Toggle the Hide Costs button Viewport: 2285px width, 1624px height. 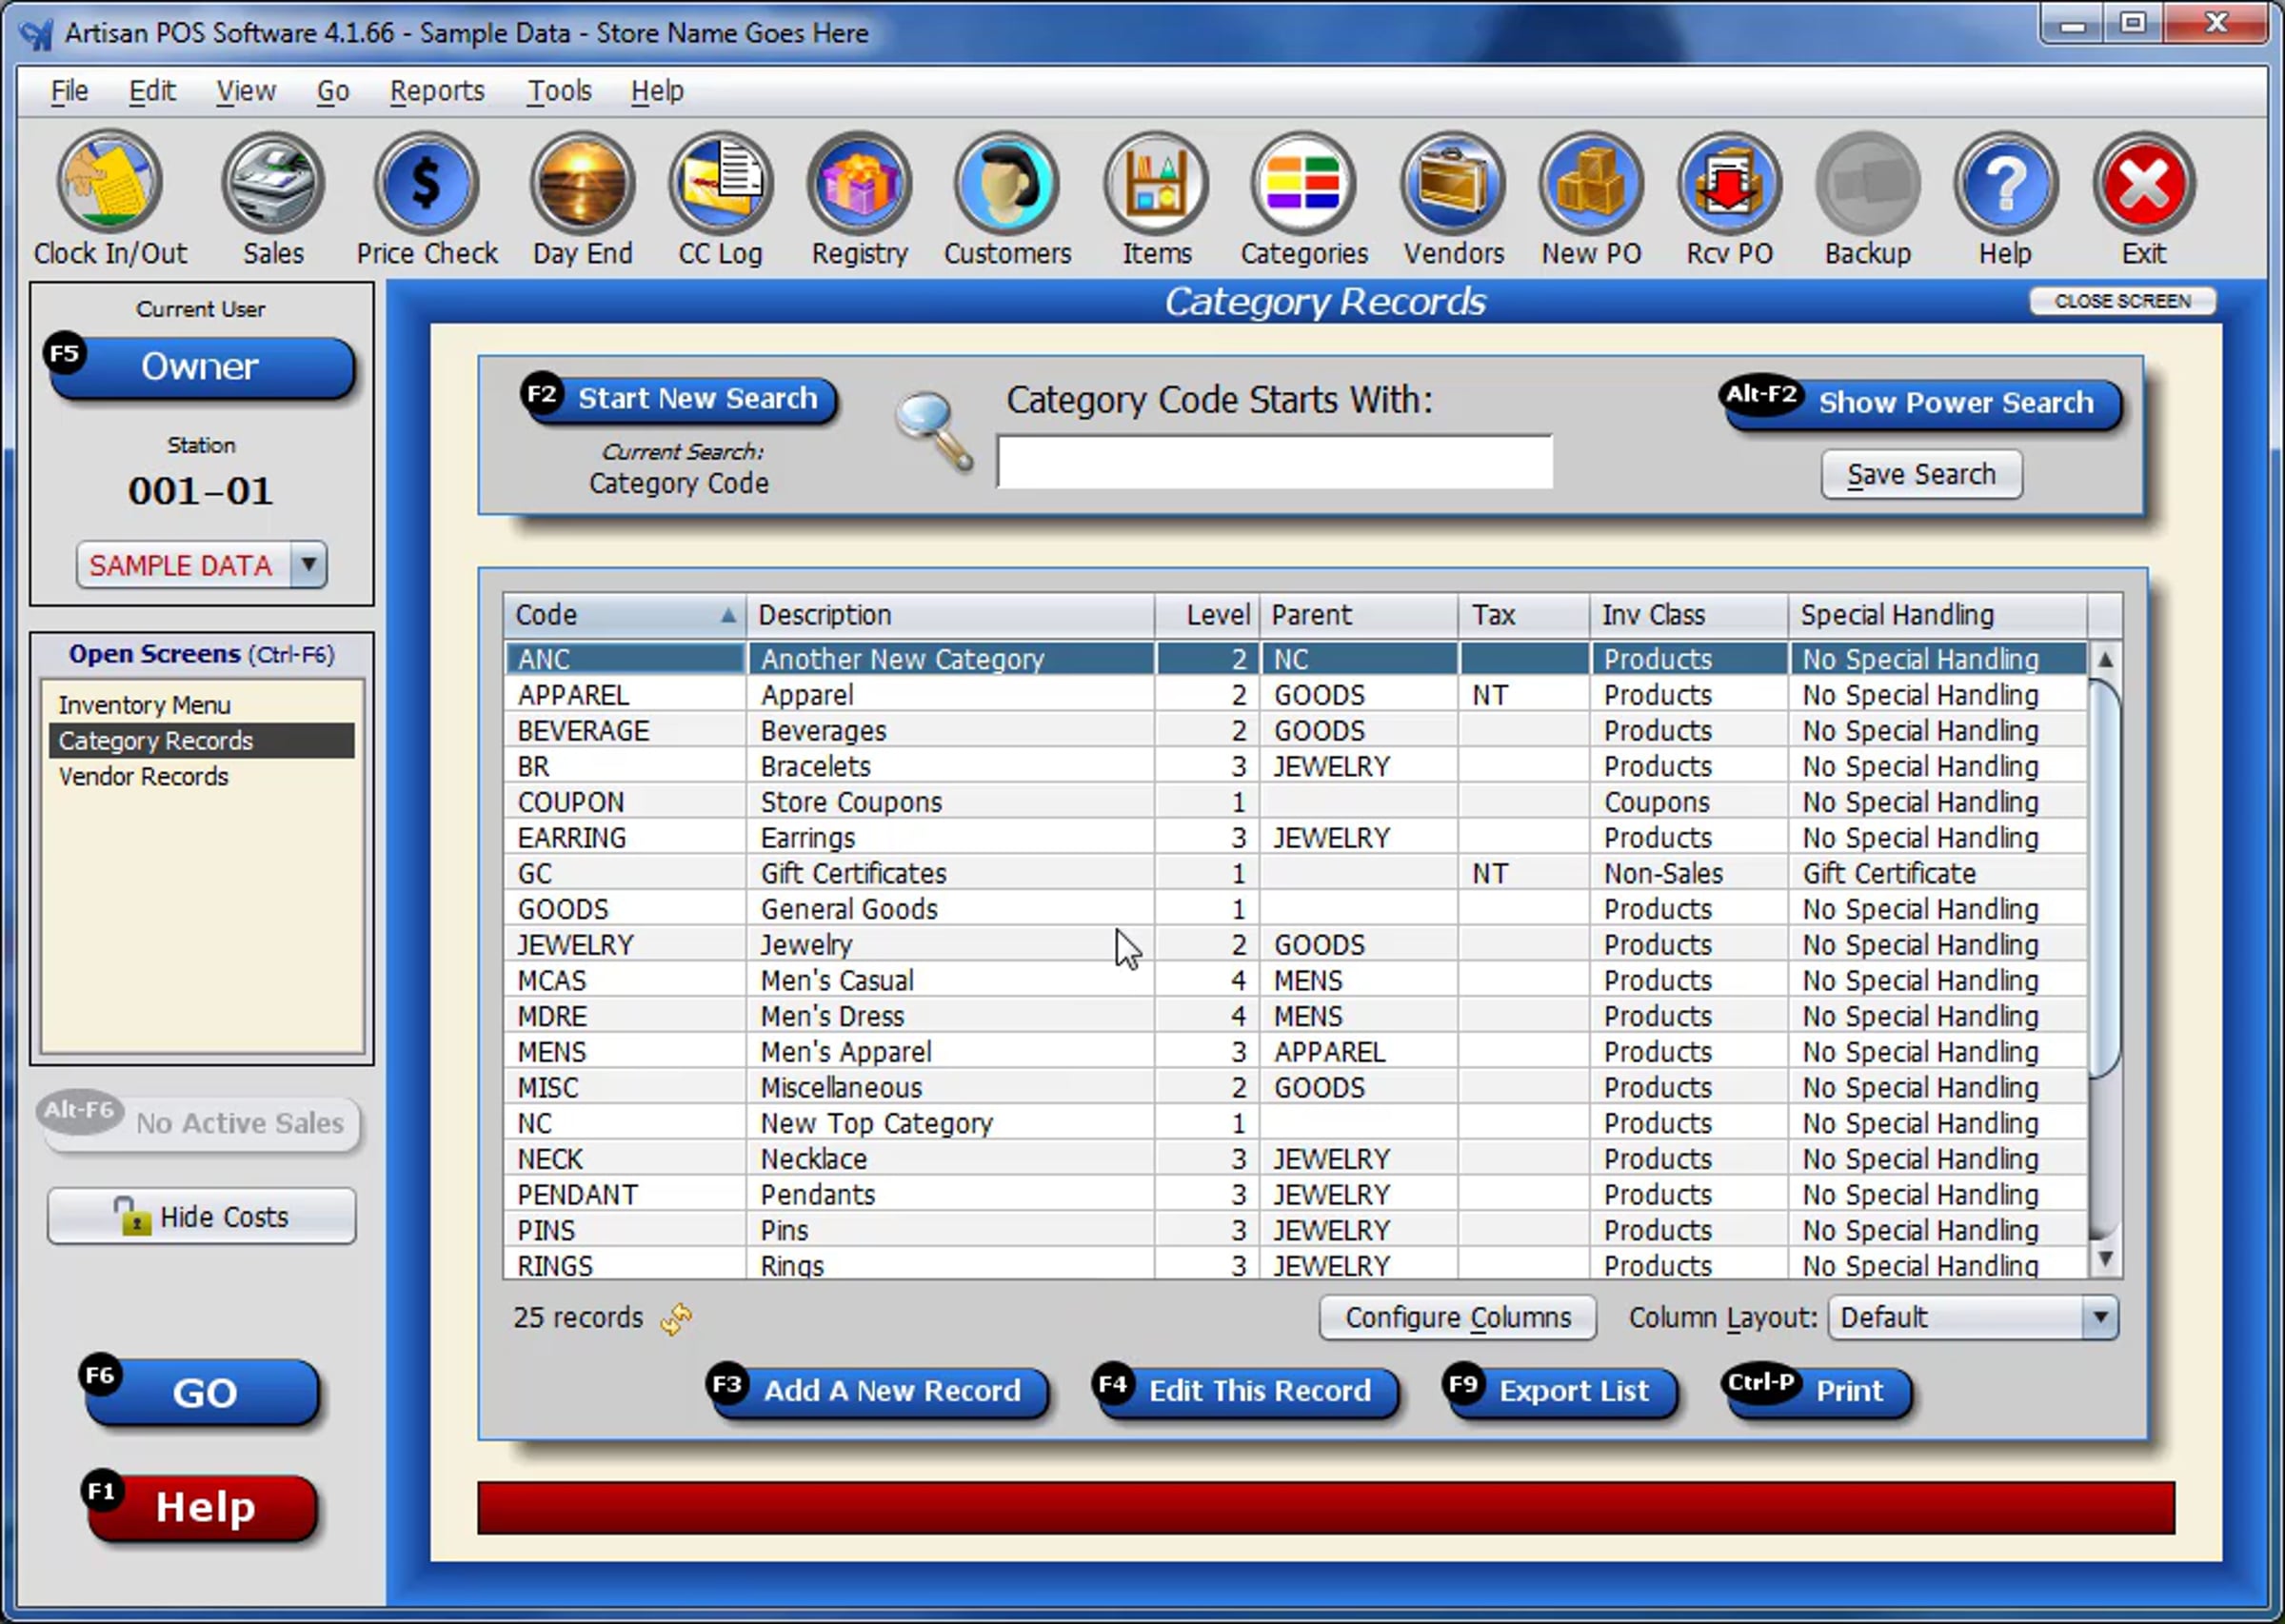202,1217
